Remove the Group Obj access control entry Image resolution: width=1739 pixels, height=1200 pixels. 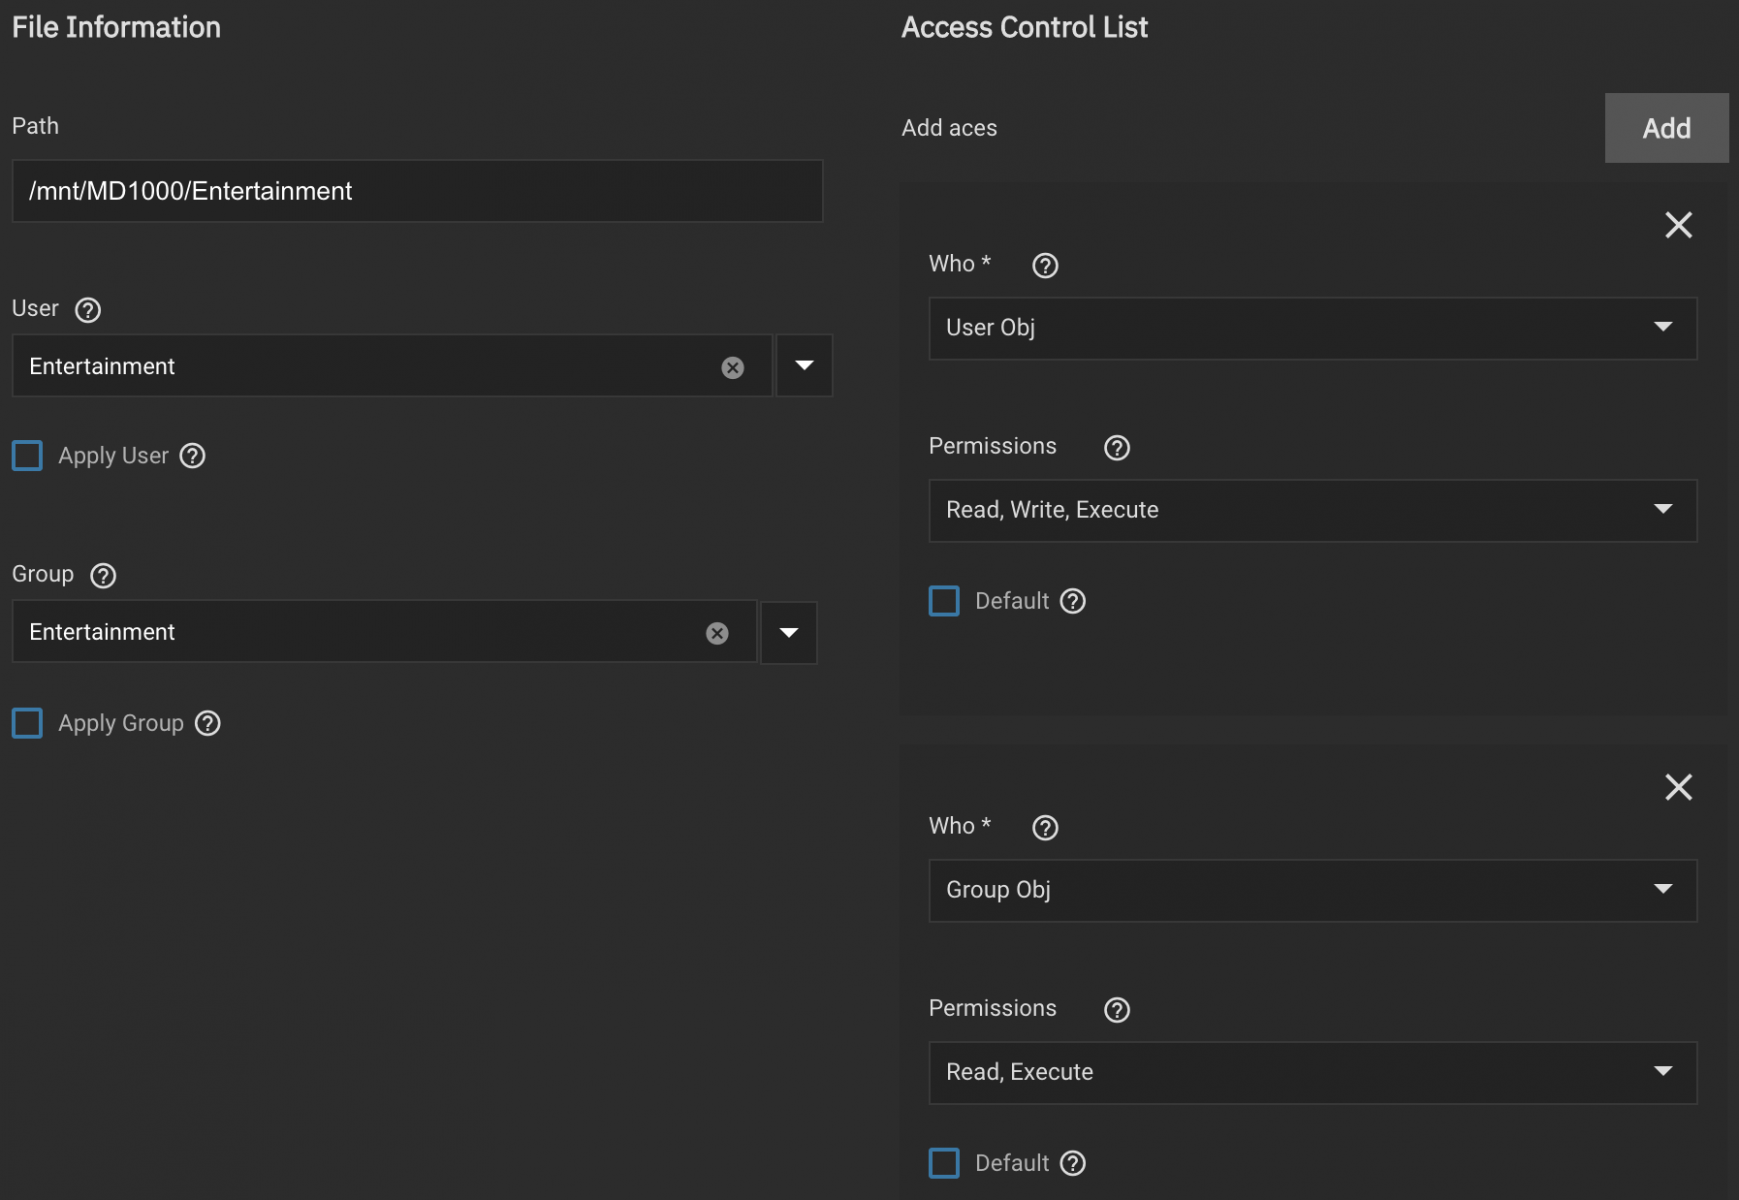(1678, 787)
